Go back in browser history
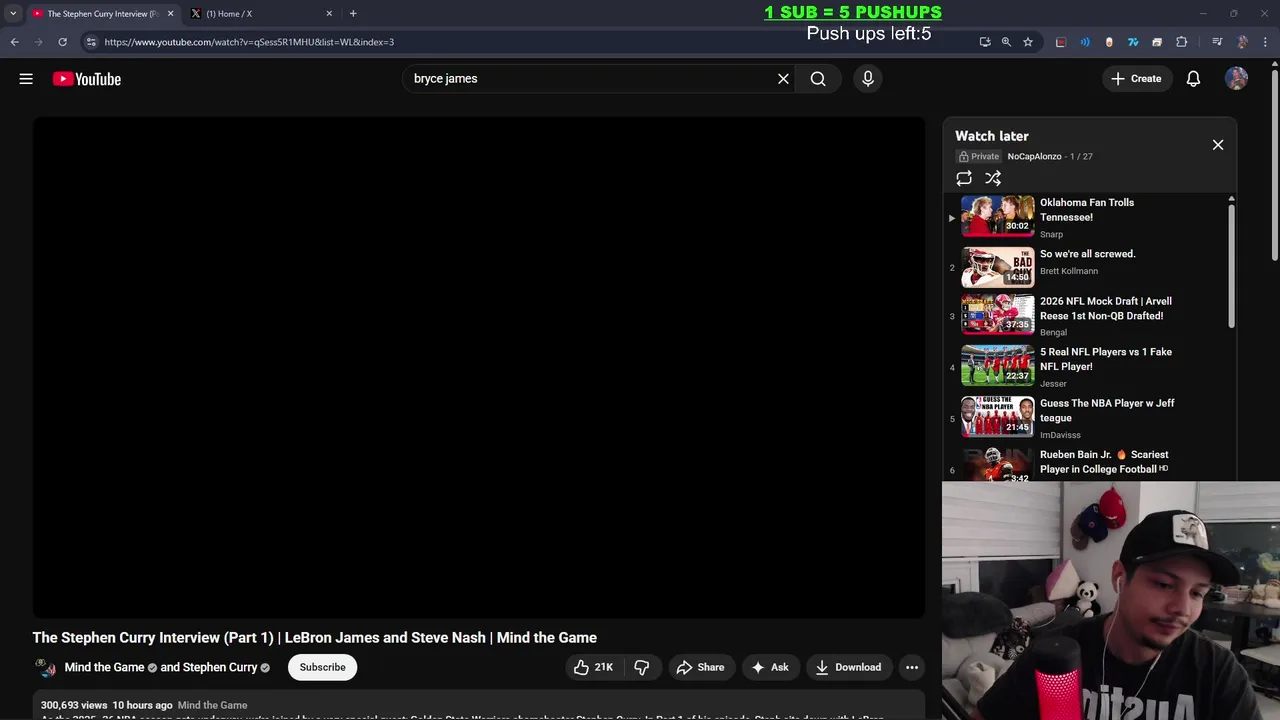 [14, 42]
